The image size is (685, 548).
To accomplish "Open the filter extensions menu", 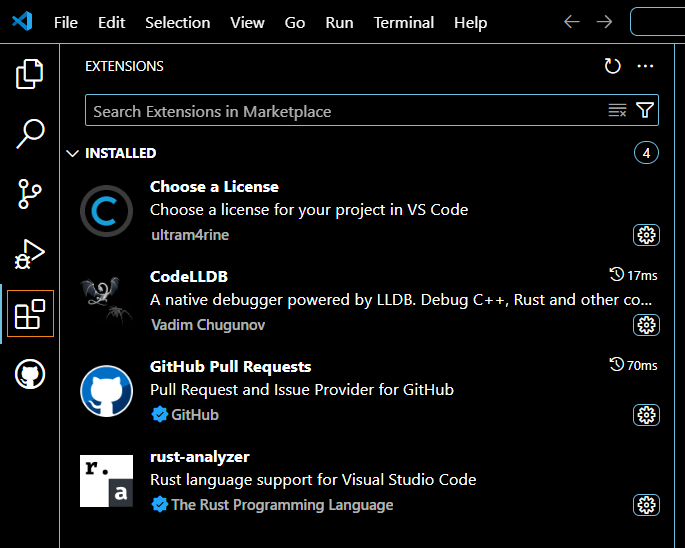I will [x=645, y=110].
